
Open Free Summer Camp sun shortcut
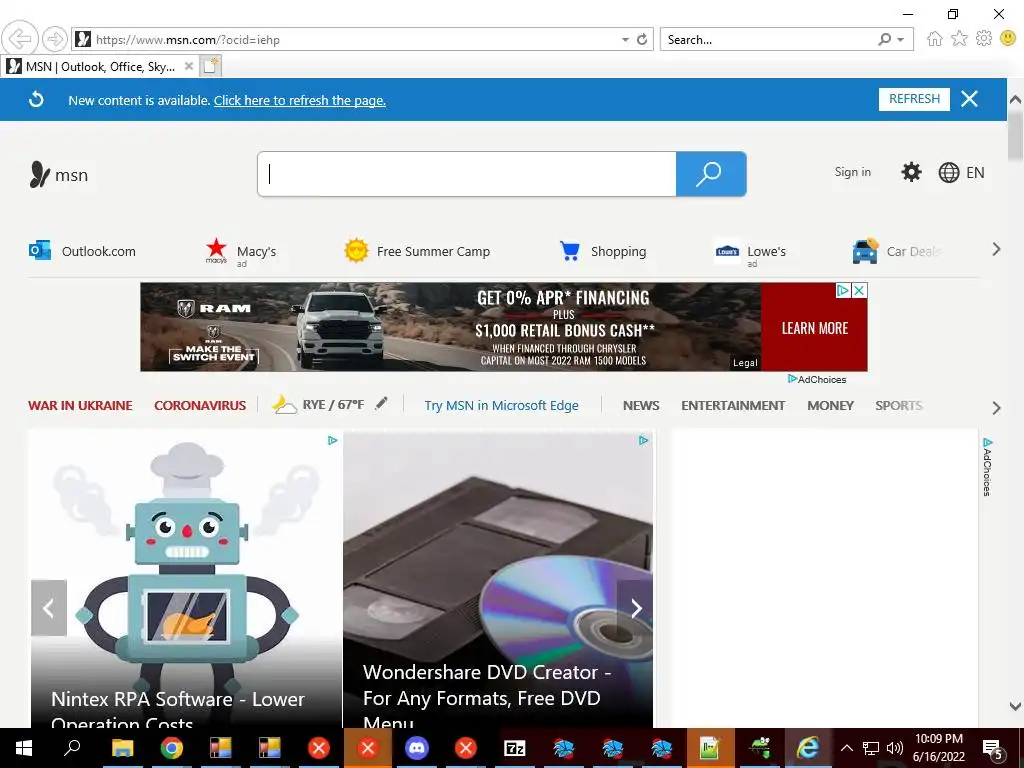417,251
